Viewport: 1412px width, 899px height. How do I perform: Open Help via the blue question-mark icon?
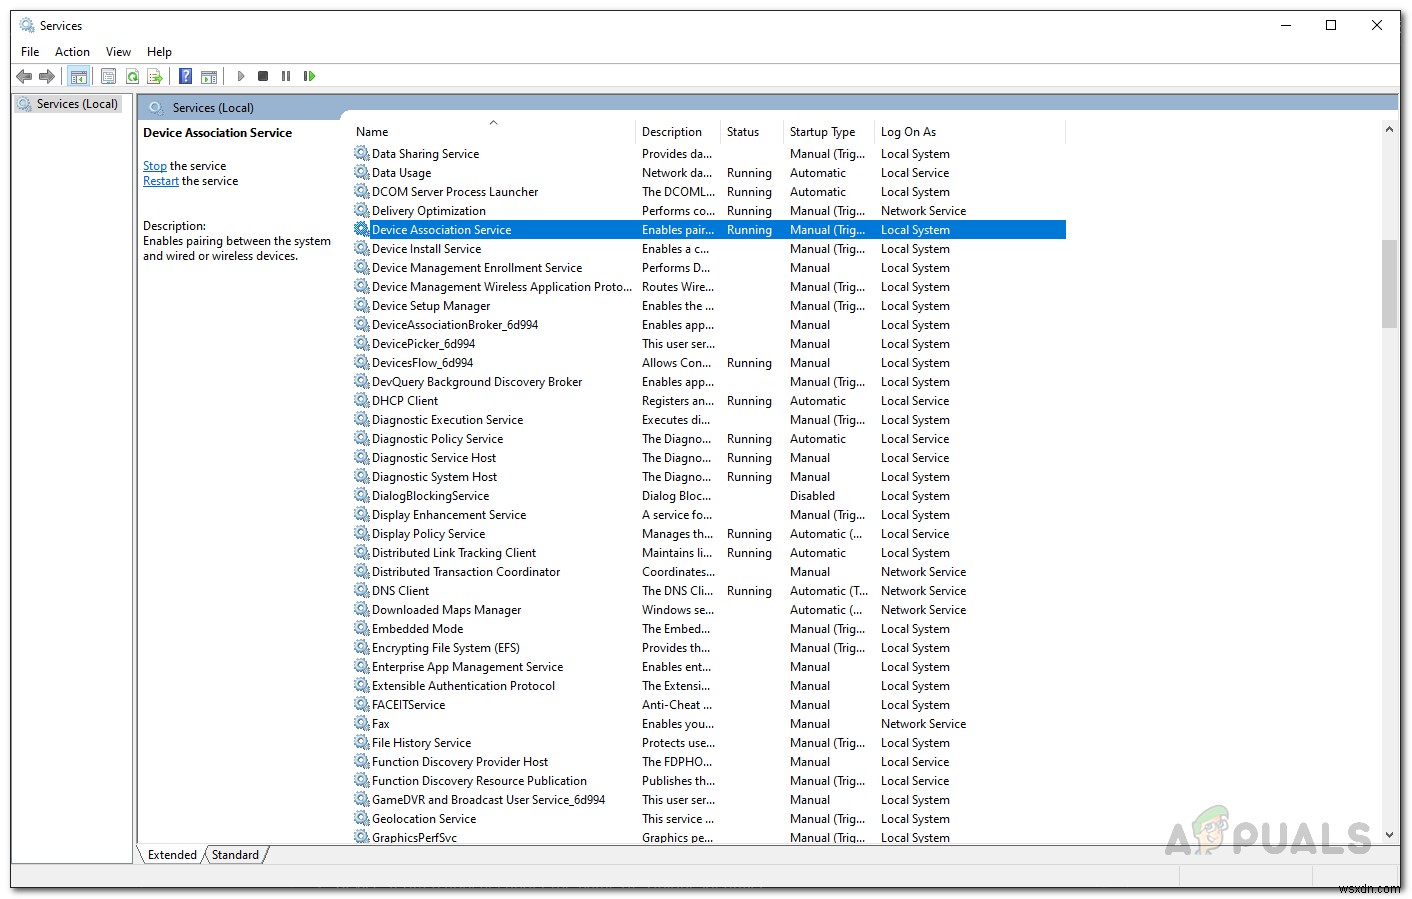[185, 76]
